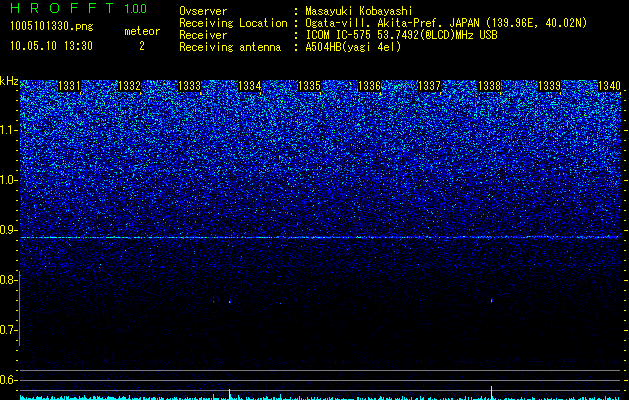
Task: Click the 1339 time marker
Action: click(549, 86)
